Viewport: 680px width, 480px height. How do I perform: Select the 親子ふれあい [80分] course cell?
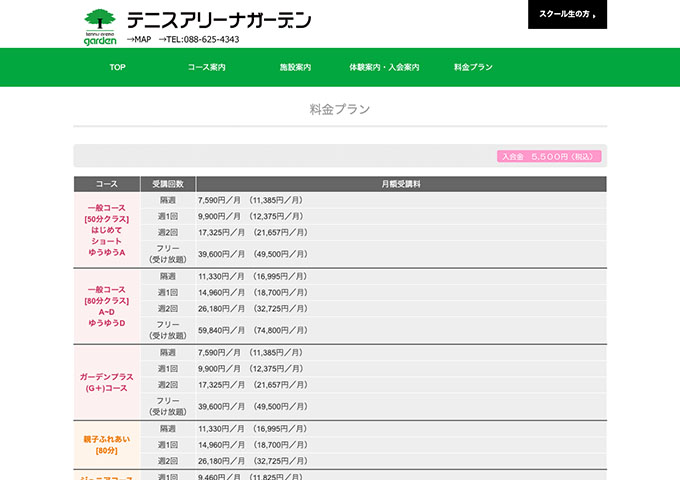[107, 444]
